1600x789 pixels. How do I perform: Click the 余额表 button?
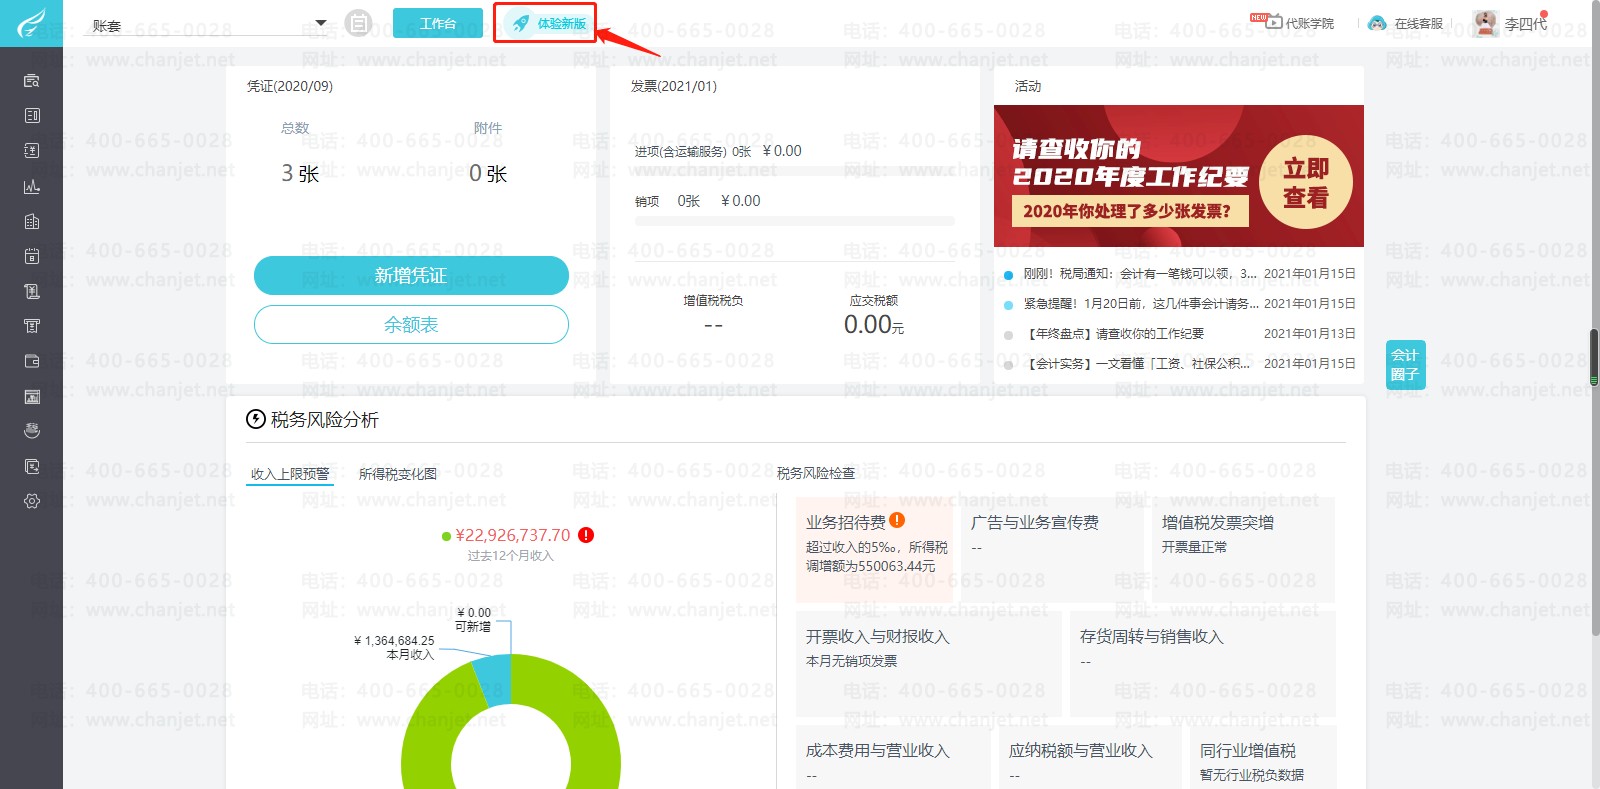pos(411,324)
